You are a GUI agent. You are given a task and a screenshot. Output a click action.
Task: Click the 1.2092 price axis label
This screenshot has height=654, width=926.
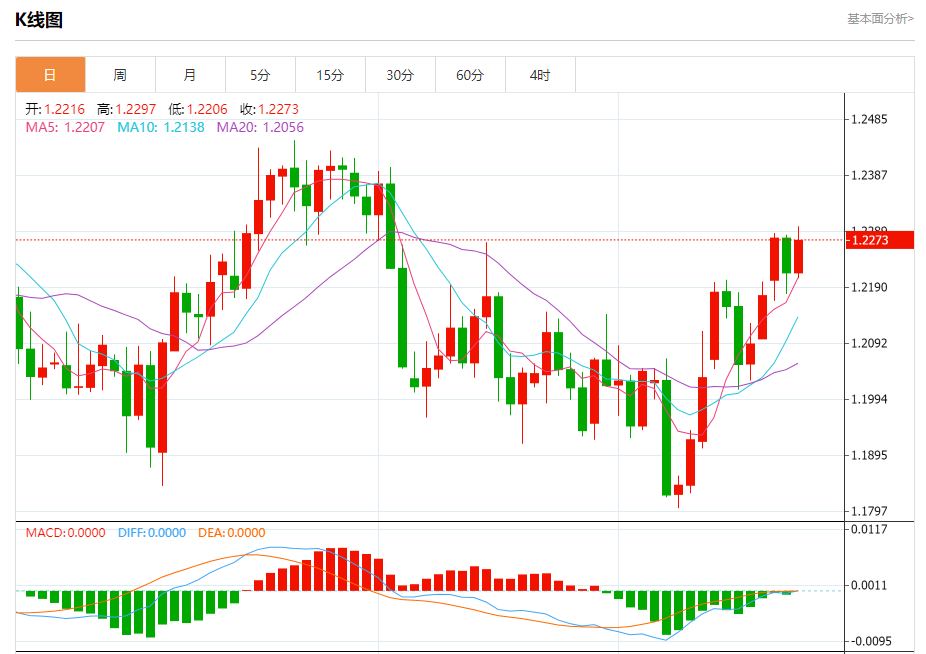(x=869, y=343)
